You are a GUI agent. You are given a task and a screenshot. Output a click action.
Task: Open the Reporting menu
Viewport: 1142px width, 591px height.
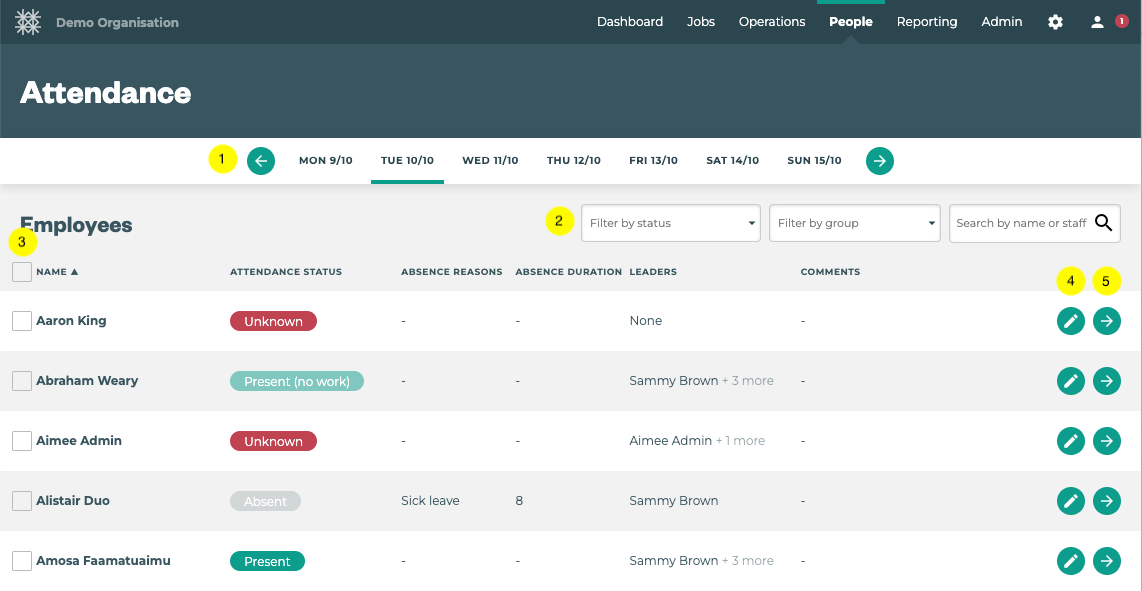(x=926, y=22)
